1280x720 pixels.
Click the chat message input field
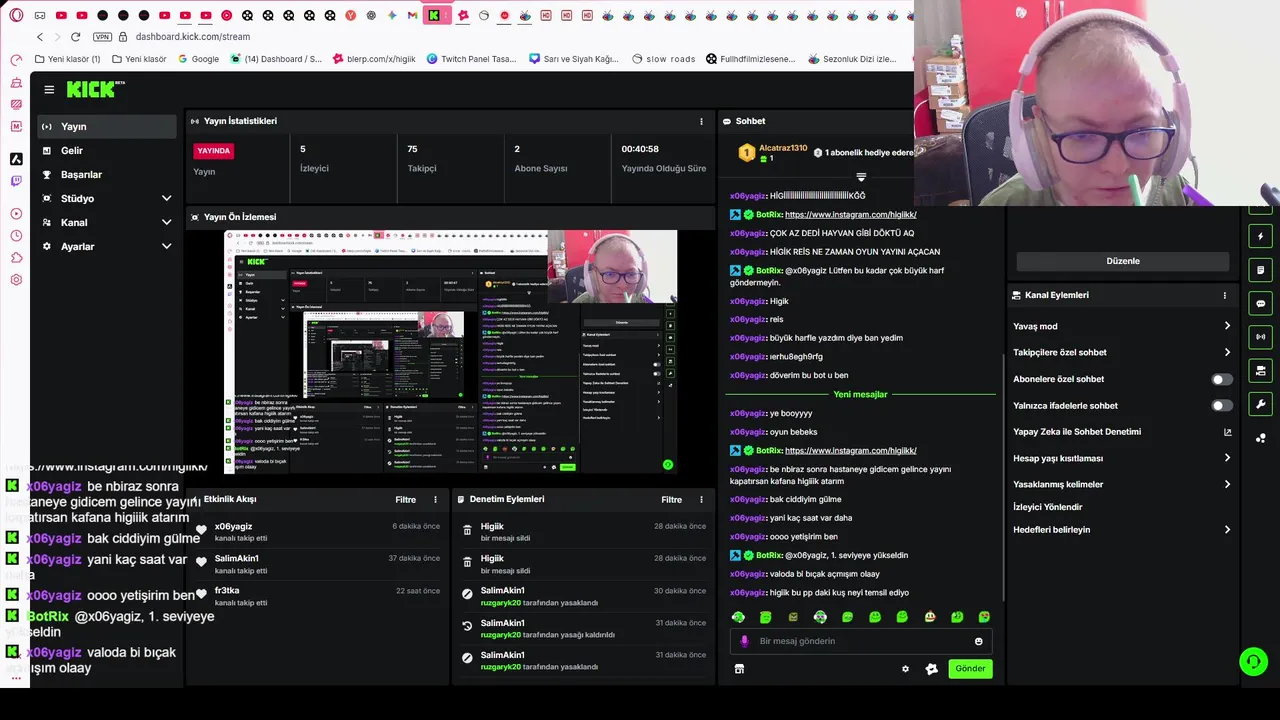[861, 641]
